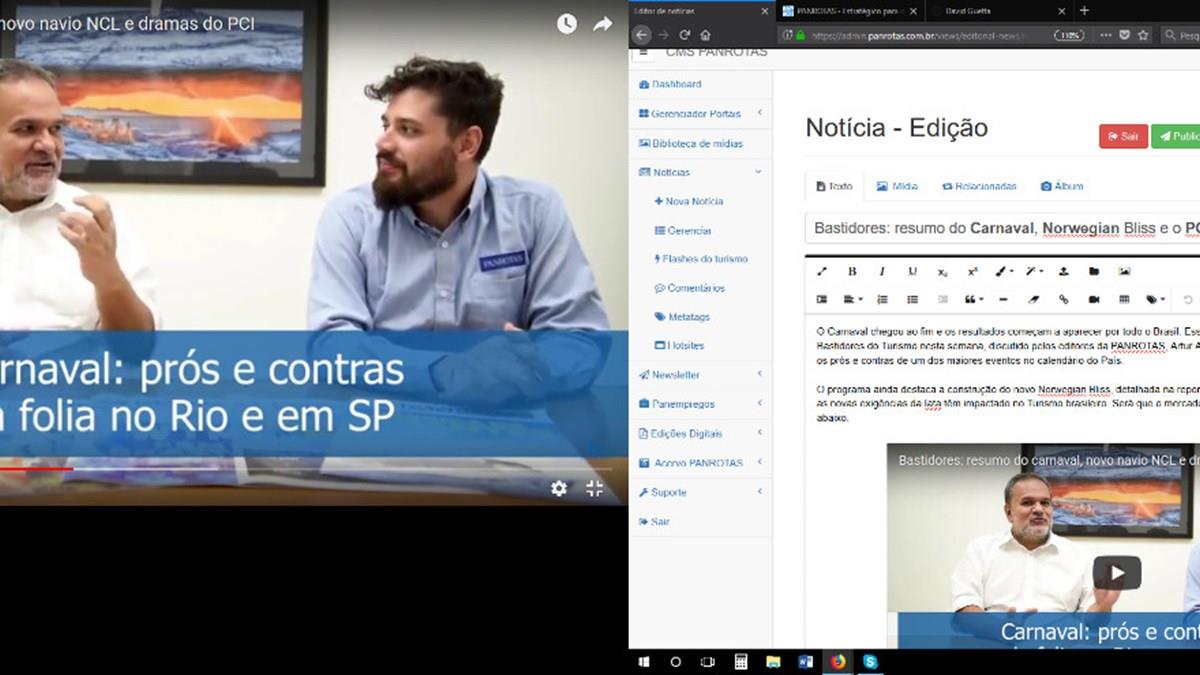Toggle the ordered numbered list

point(882,299)
